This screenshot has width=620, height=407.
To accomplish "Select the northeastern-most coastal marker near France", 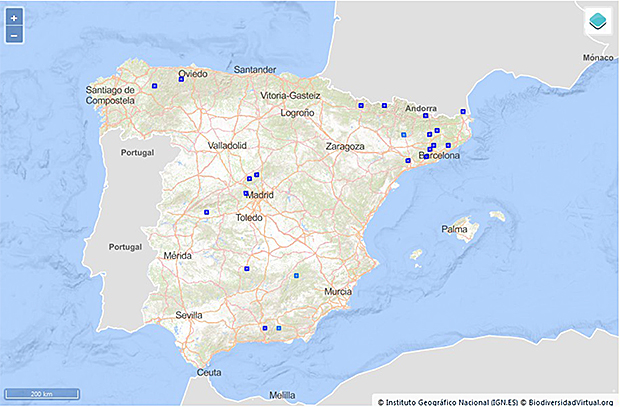I will coord(462,111).
